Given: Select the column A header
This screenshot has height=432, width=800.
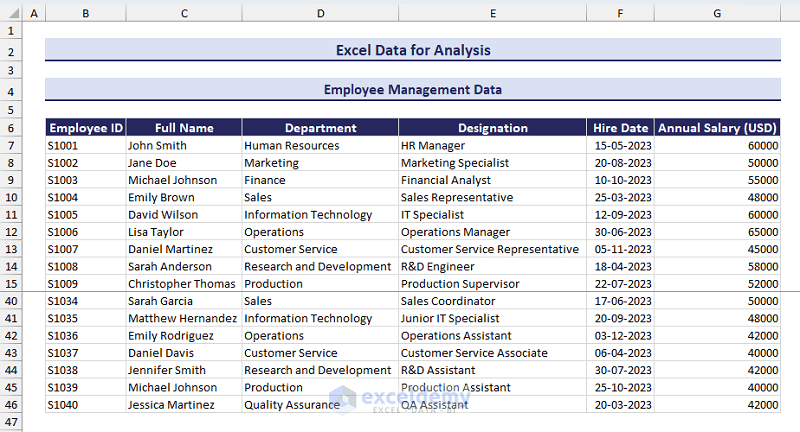Looking at the screenshot, I should point(34,13).
